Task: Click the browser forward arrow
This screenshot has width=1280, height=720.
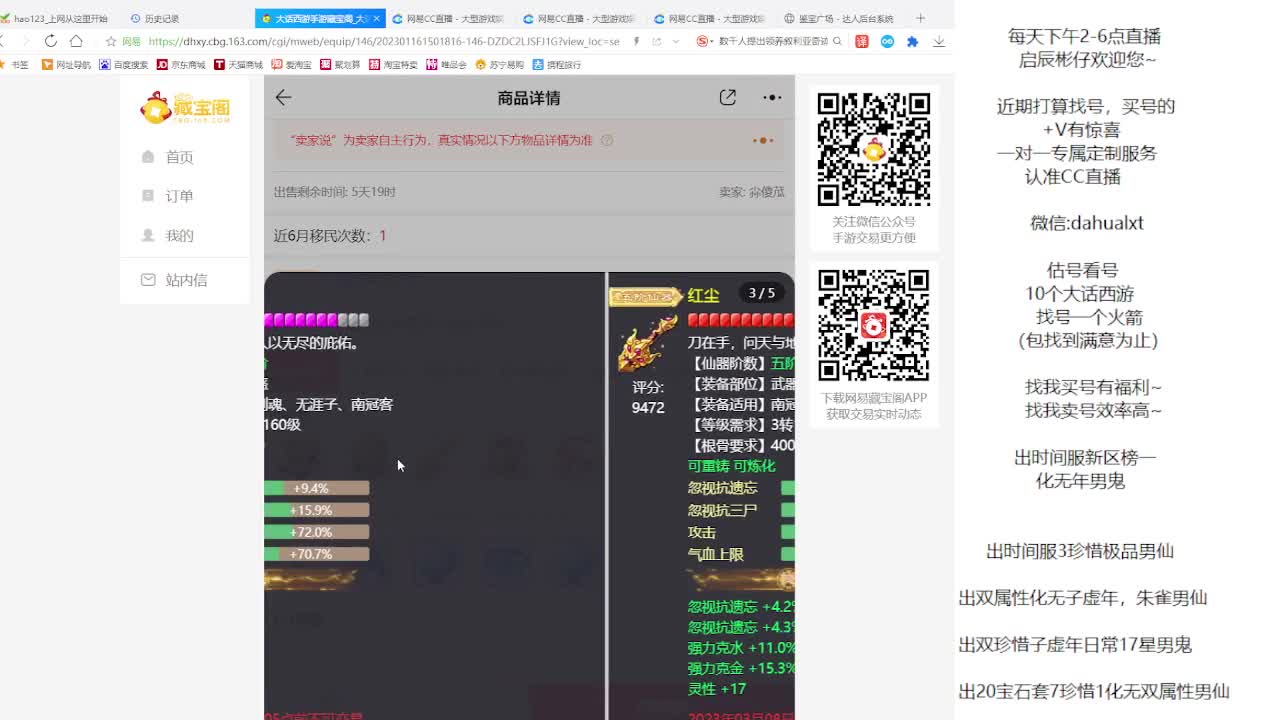Action: click(25, 41)
